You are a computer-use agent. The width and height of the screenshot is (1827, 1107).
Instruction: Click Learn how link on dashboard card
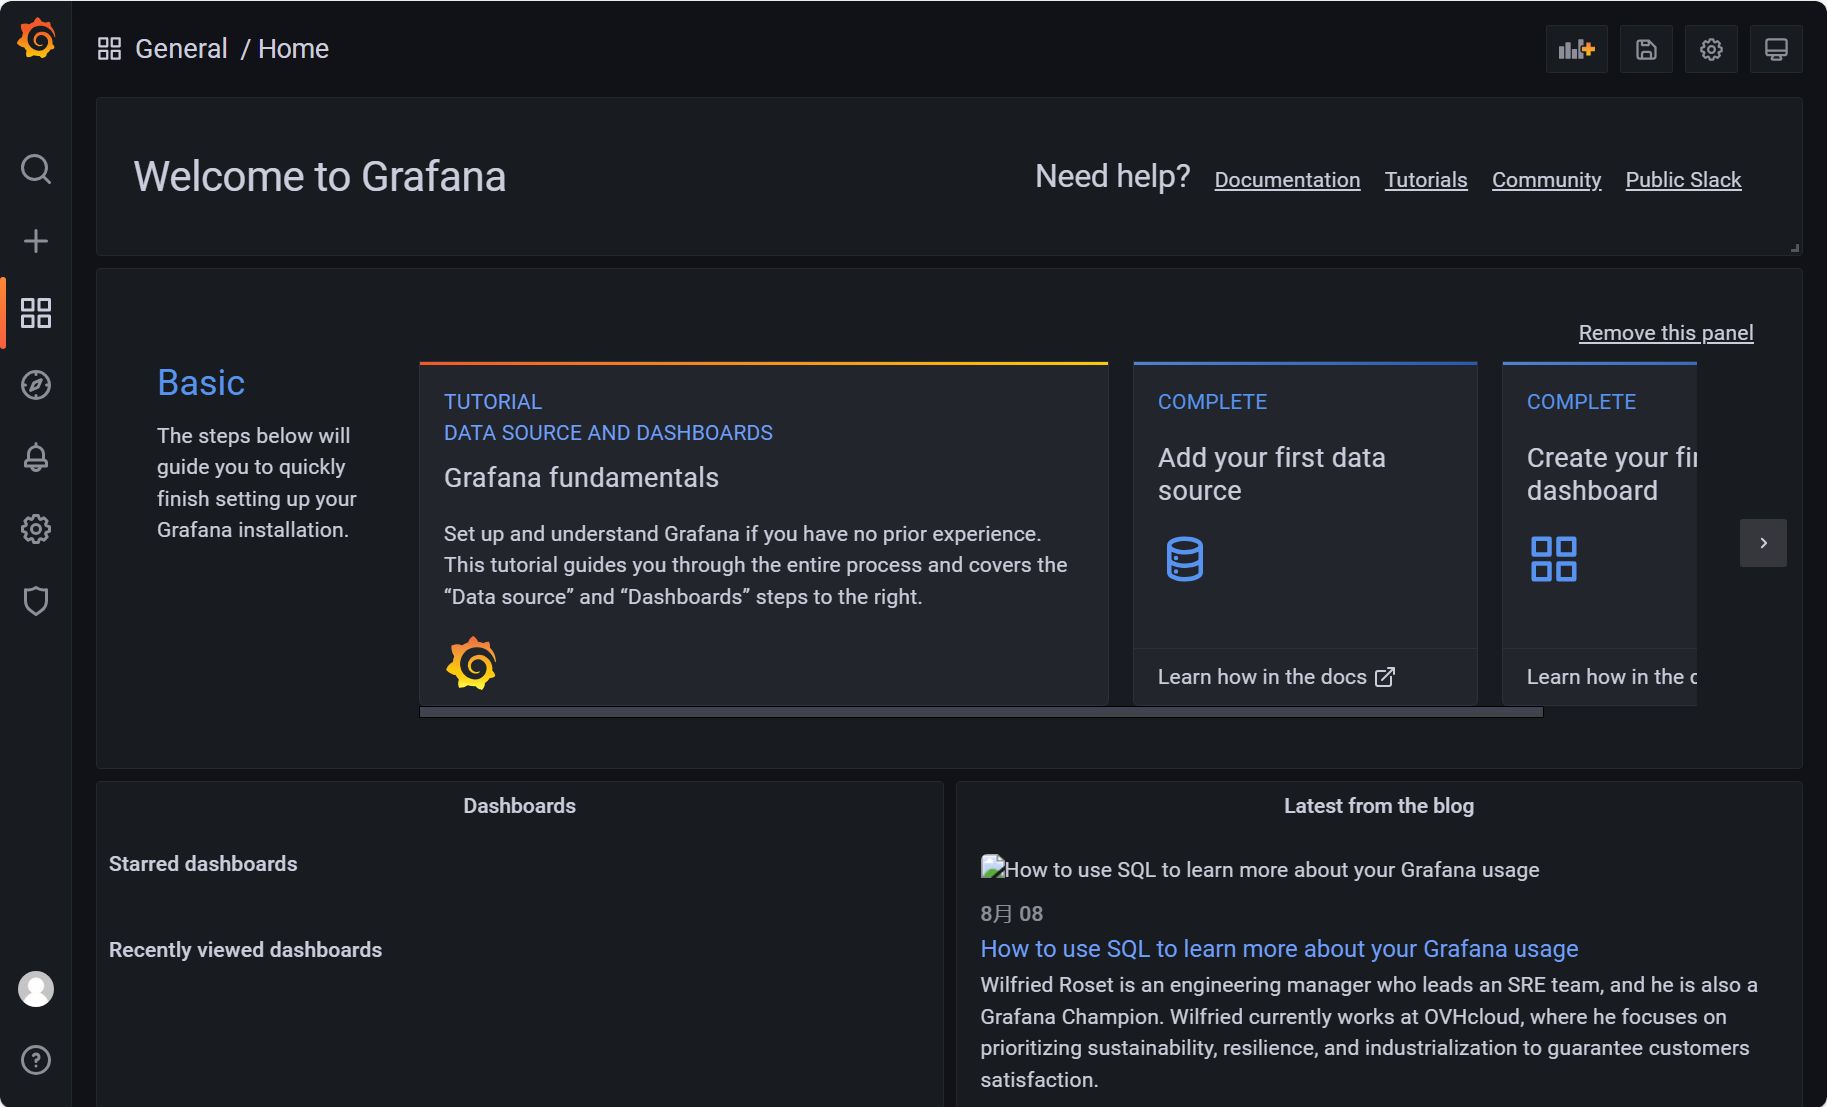pos(1611,677)
